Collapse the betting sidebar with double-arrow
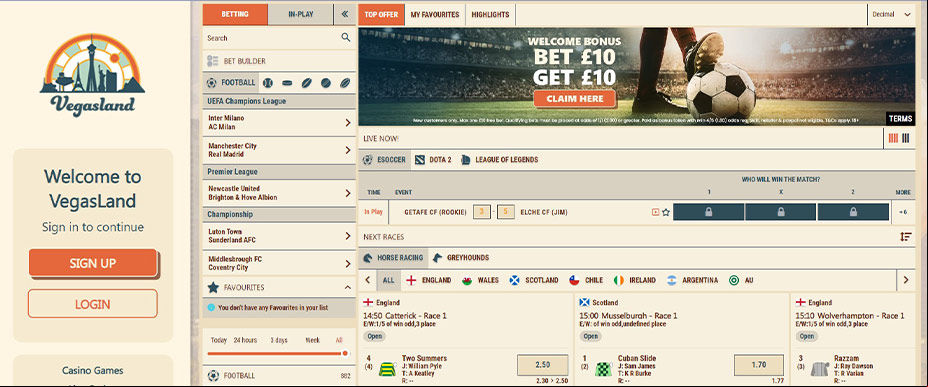Screen dimensions: 928x387 pyautogui.click(x=344, y=15)
